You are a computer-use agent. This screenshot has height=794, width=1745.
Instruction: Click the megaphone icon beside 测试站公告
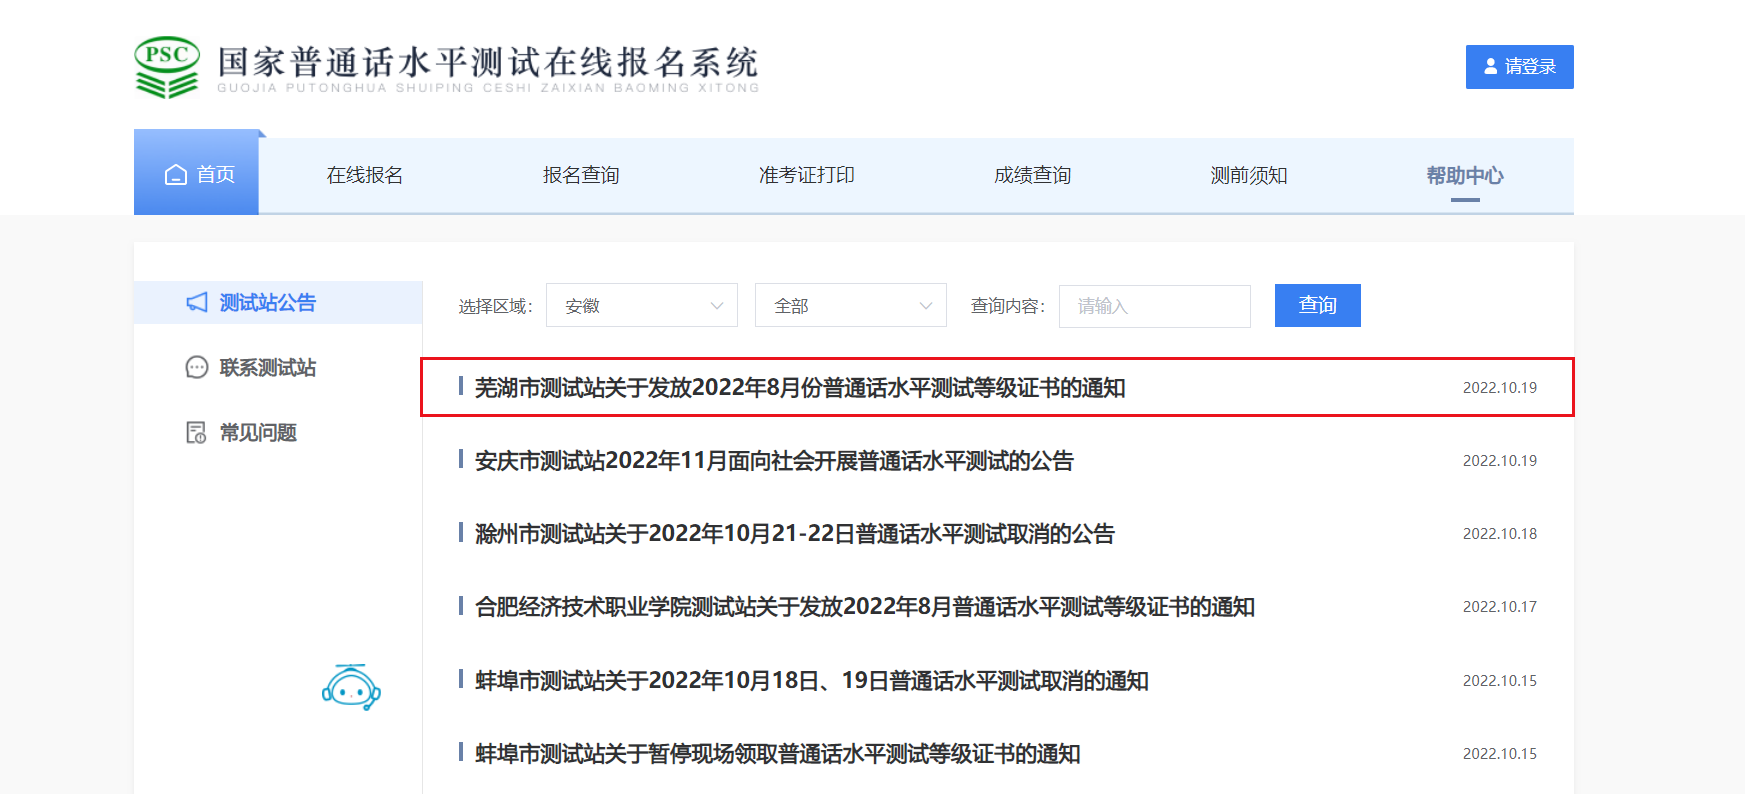click(x=197, y=302)
